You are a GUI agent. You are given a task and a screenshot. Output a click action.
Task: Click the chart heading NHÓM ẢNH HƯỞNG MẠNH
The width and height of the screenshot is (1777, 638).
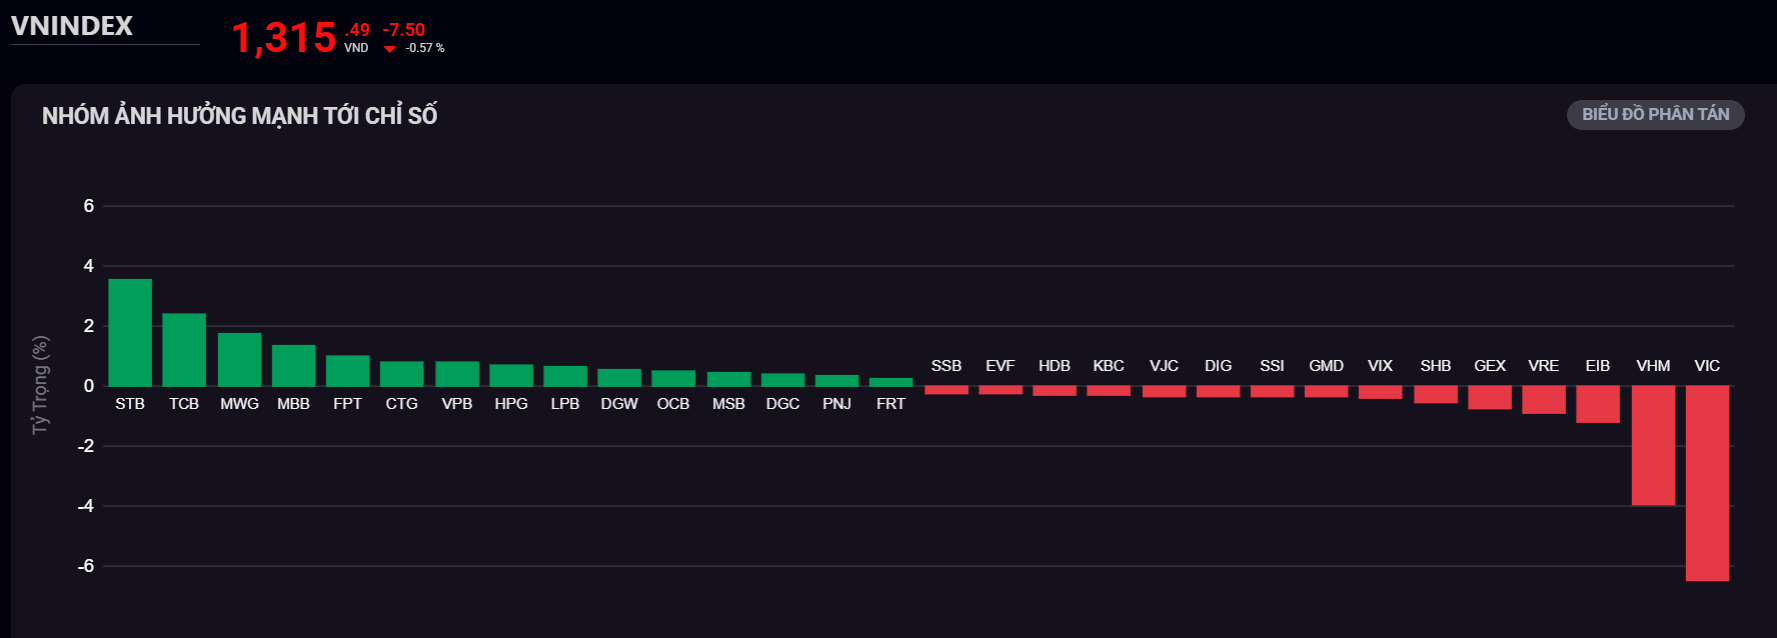(x=239, y=116)
